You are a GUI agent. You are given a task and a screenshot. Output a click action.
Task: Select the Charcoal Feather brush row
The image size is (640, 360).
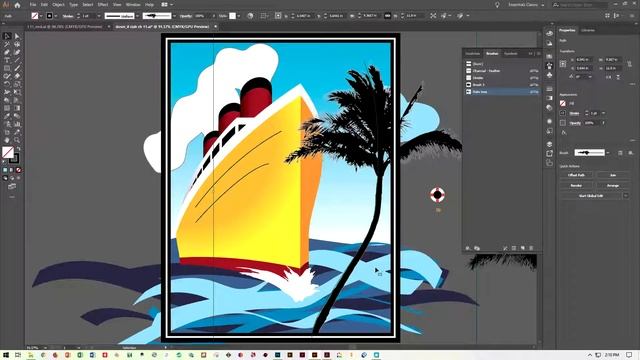point(502,71)
